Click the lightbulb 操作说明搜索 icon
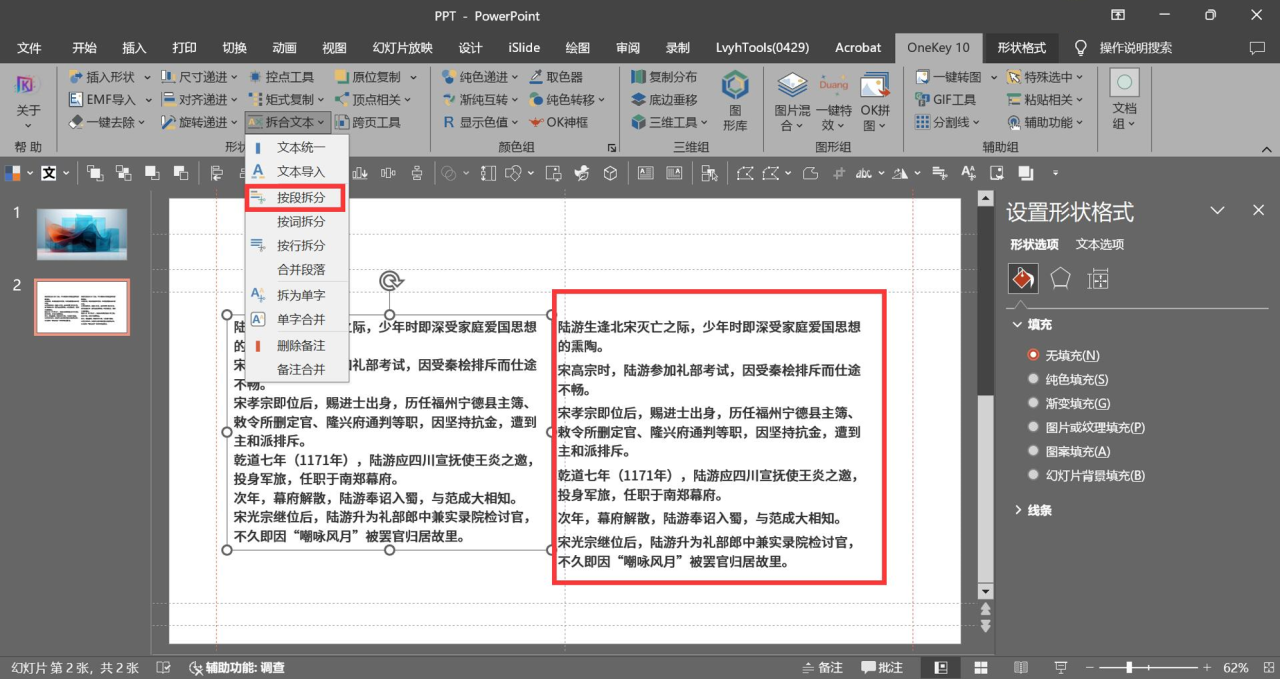This screenshot has height=679, width=1280. [1080, 47]
